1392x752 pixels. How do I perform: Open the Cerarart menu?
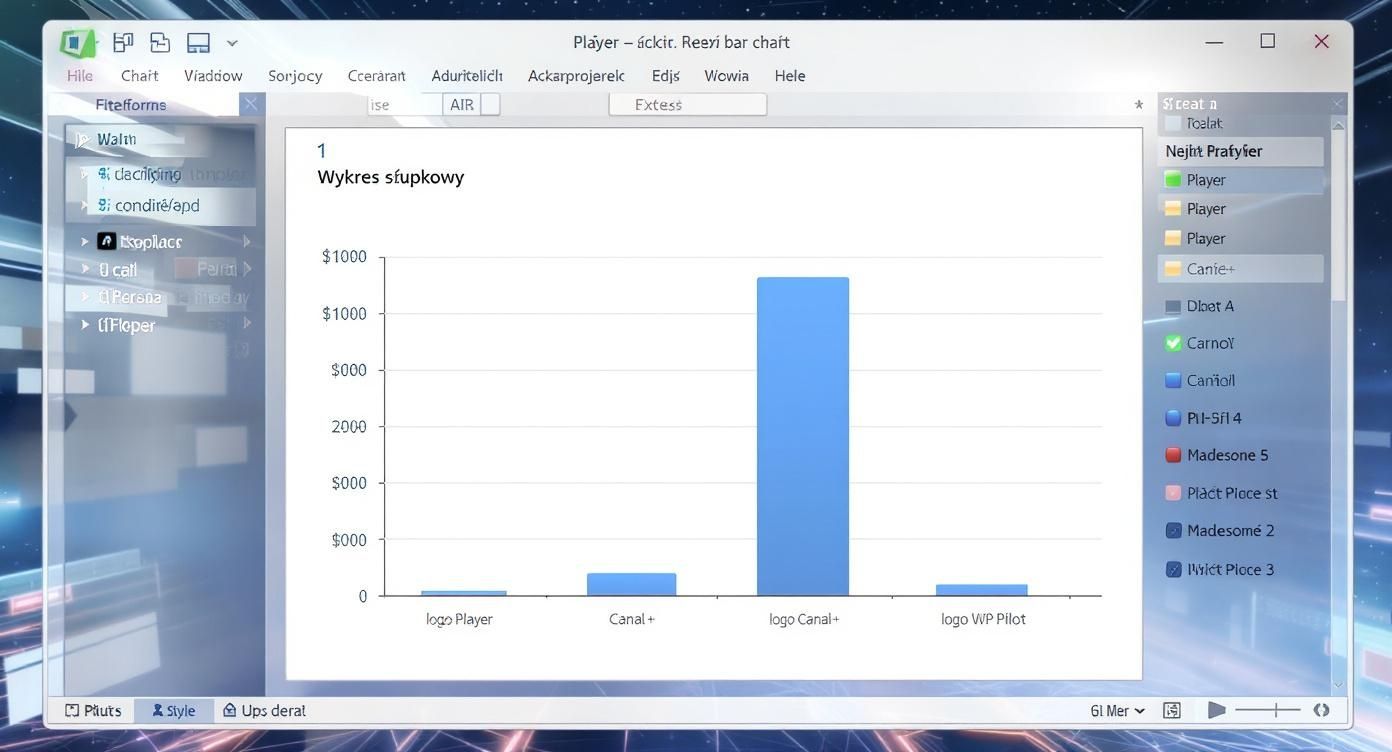376,76
